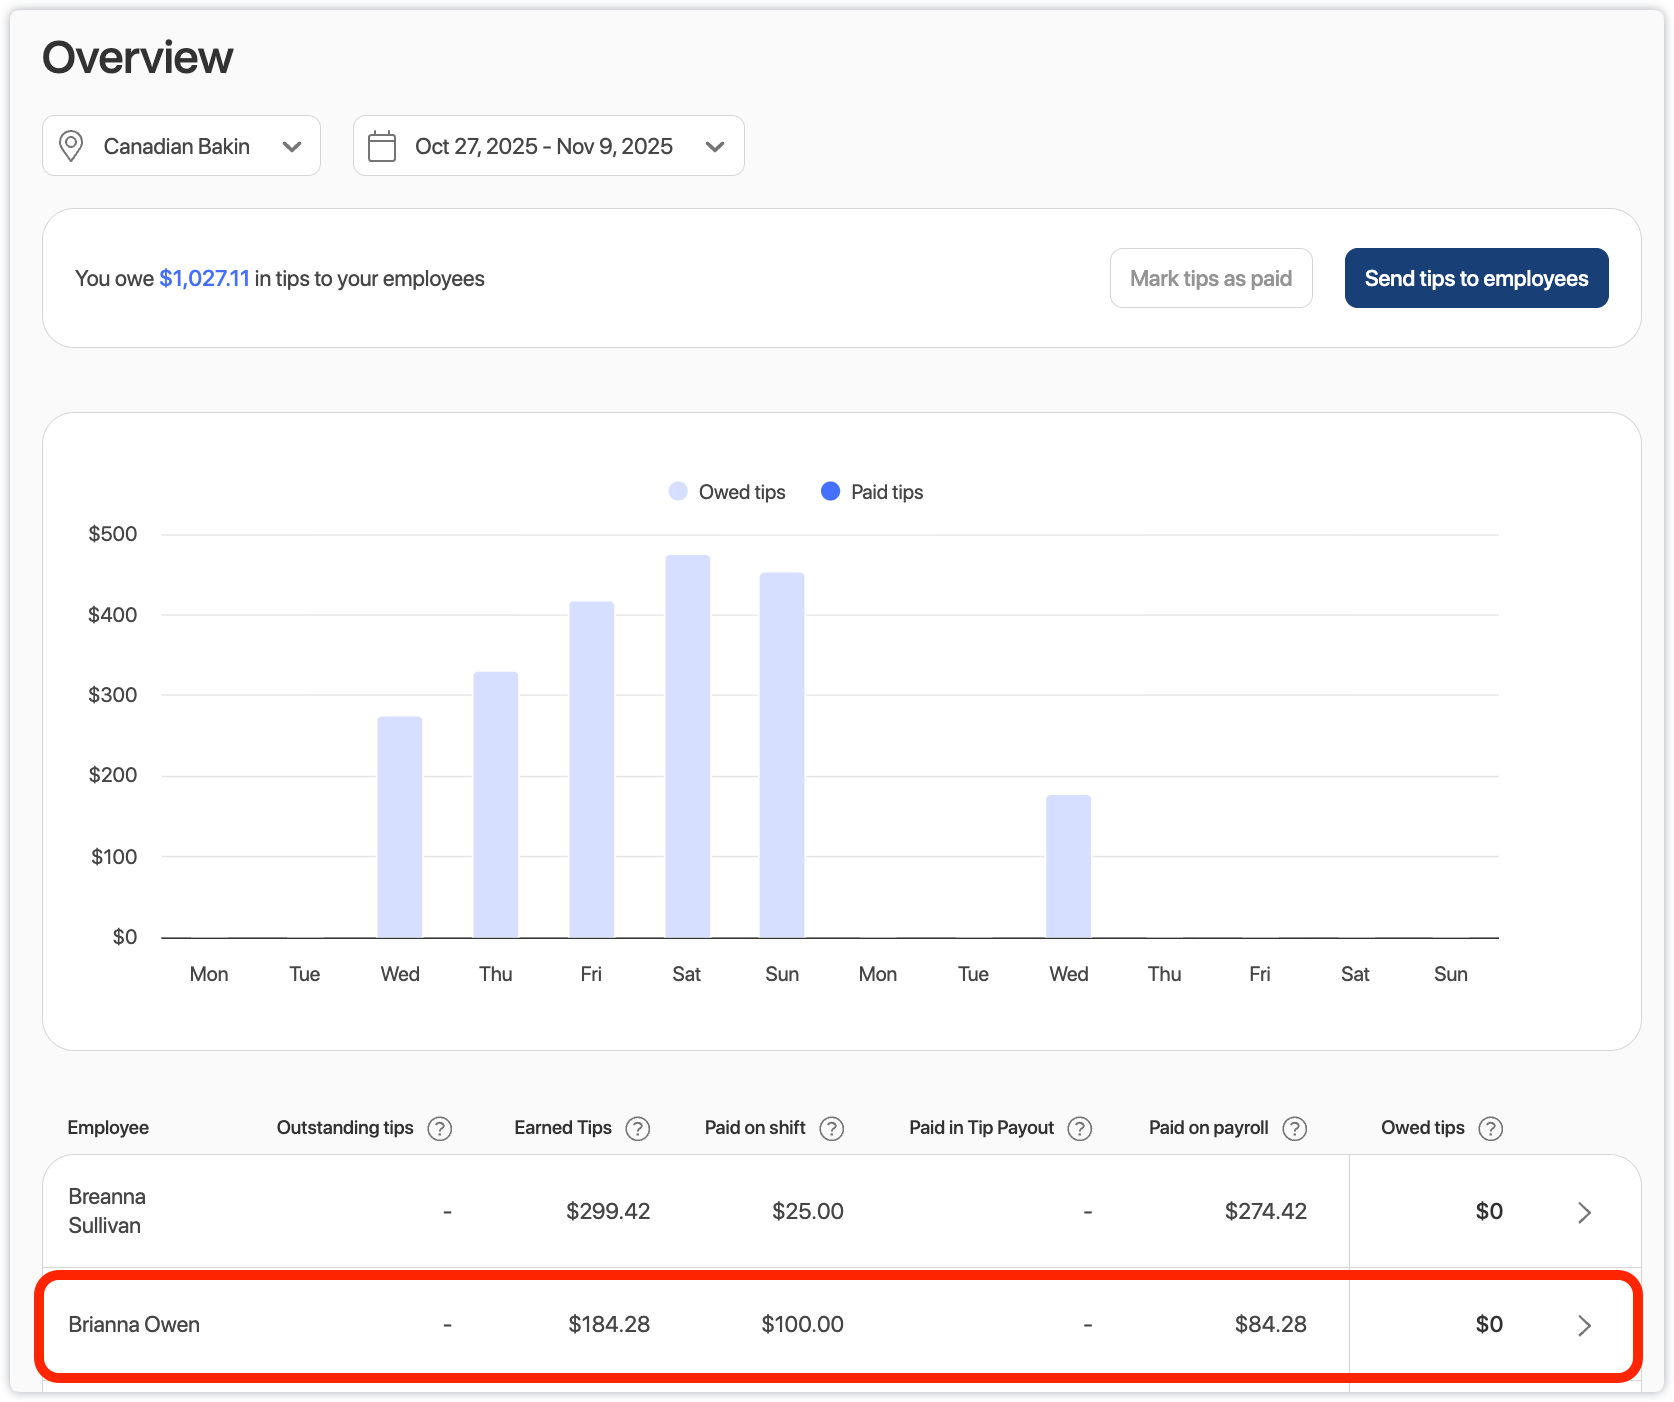Click the help icon next to Earned Tips
The image size is (1674, 1402).
[637, 1128]
